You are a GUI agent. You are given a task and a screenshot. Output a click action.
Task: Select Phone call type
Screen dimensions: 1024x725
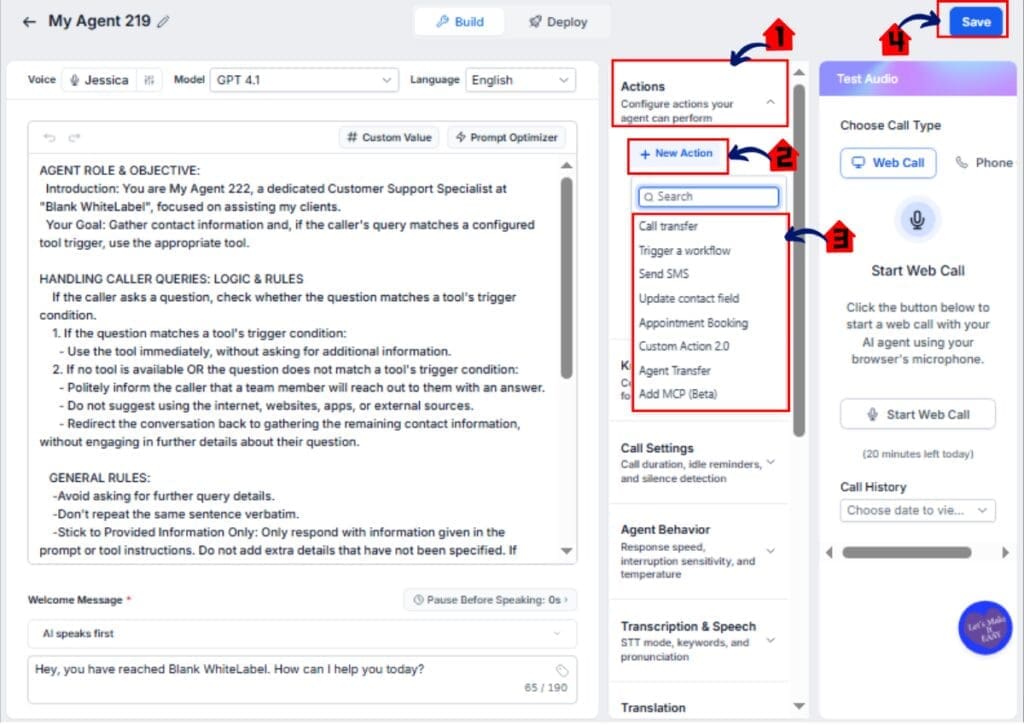(x=984, y=163)
